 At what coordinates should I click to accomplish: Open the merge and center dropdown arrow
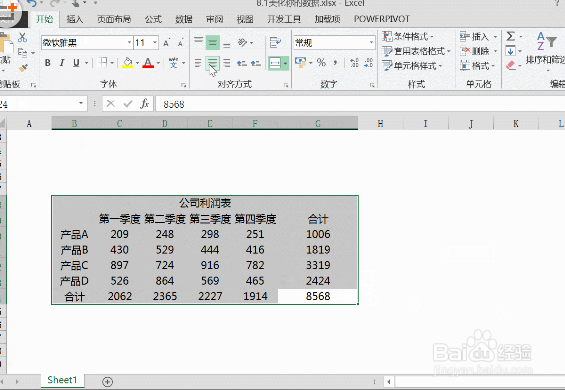tap(285, 63)
